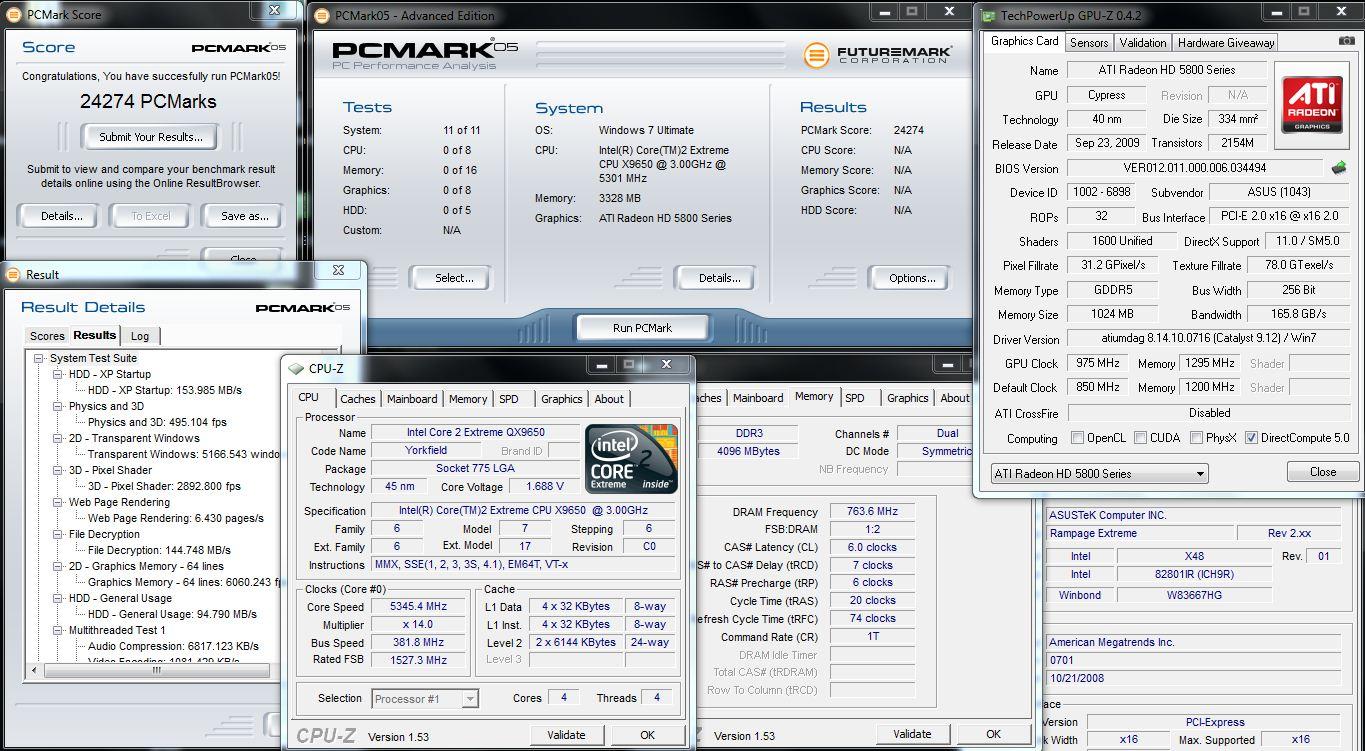The image size is (1365, 751).
Task: Open the Validation tab in GPU-Z
Action: point(1142,42)
